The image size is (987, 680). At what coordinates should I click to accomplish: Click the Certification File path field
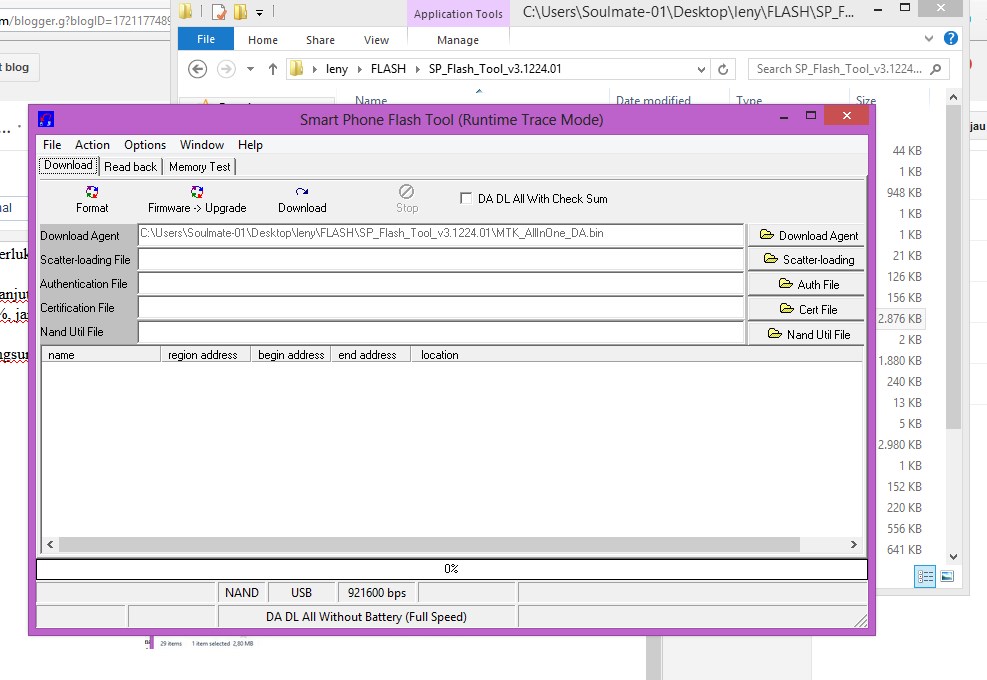click(441, 308)
